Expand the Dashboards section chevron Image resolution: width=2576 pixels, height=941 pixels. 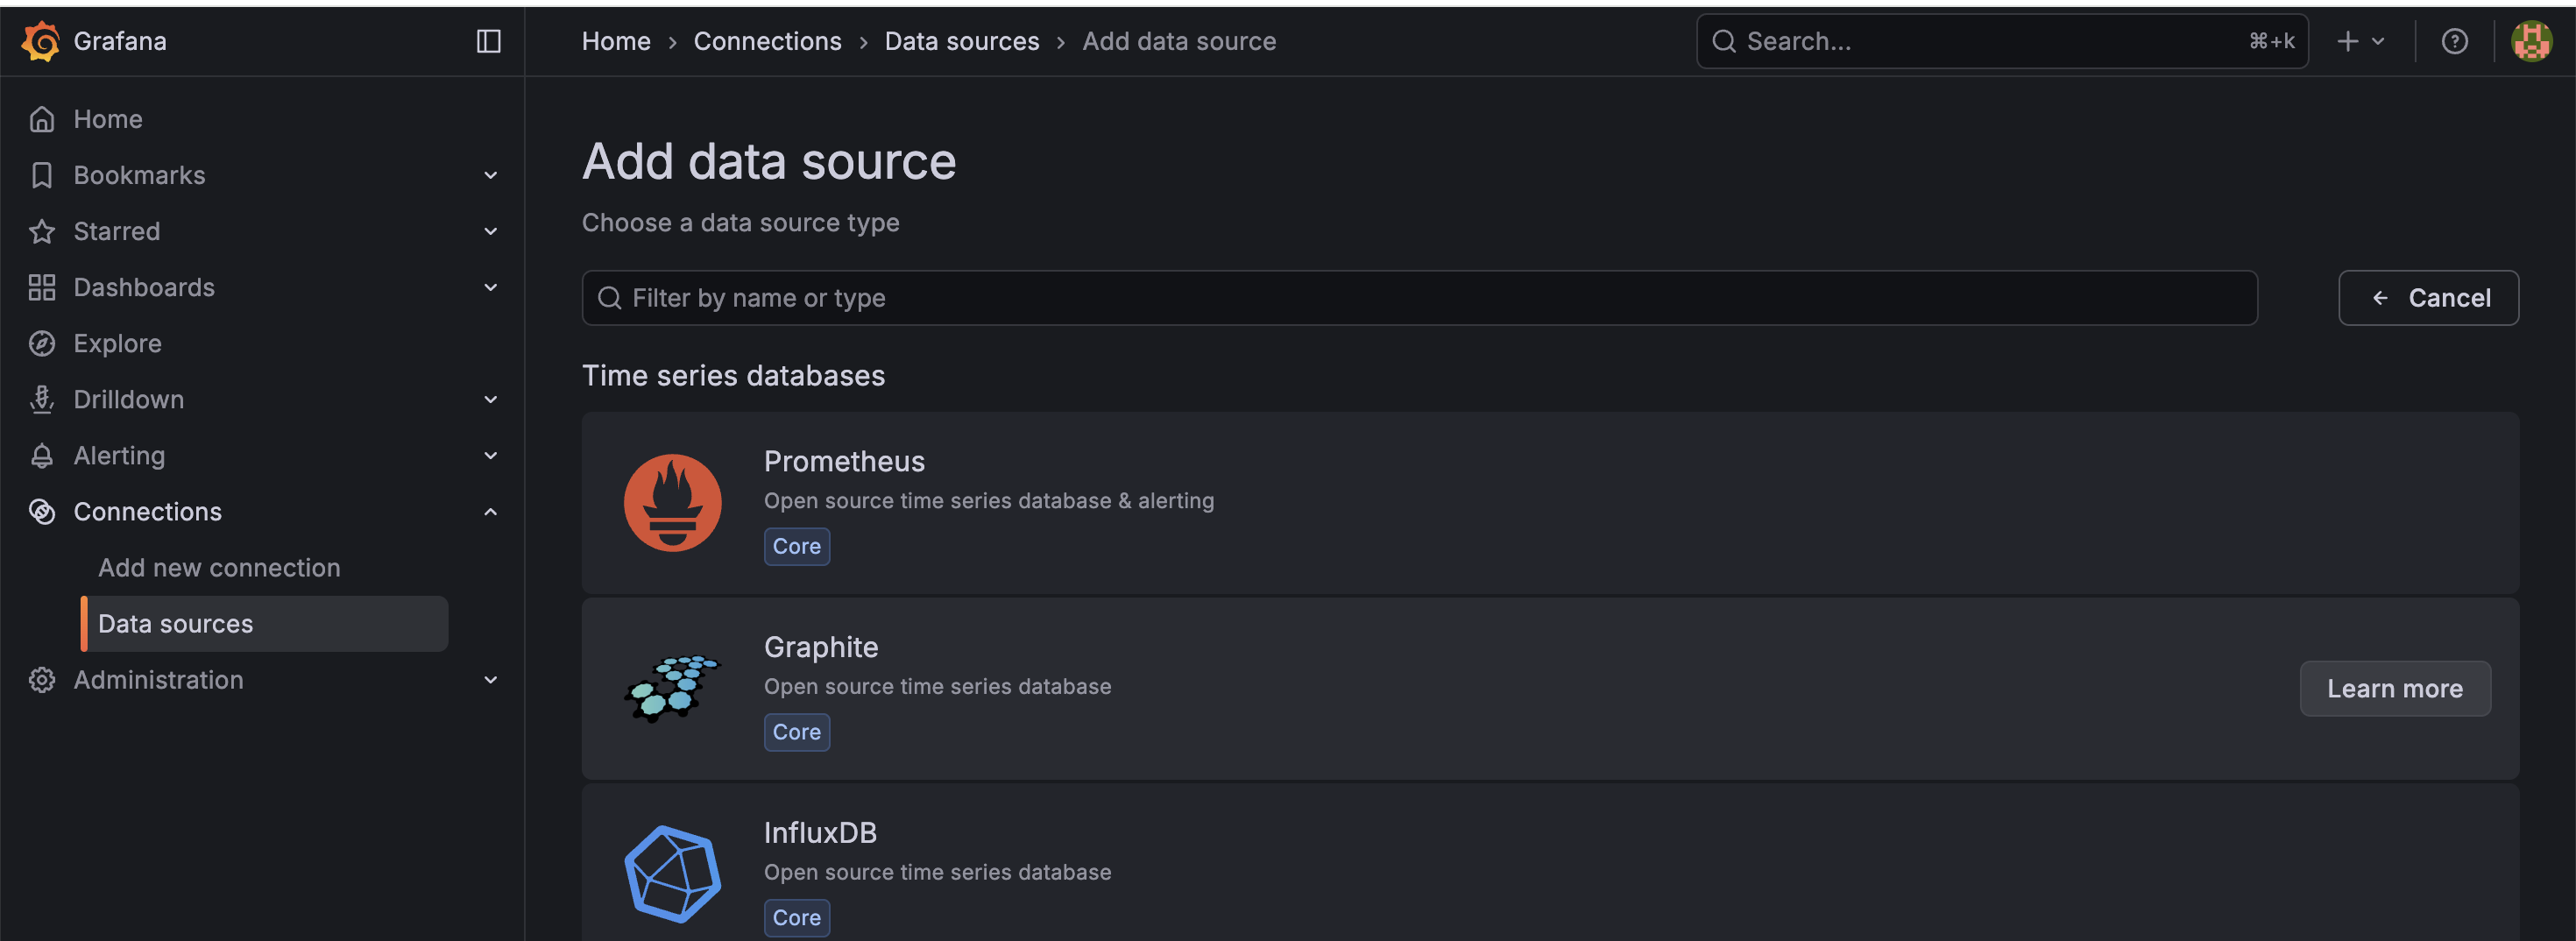point(490,287)
